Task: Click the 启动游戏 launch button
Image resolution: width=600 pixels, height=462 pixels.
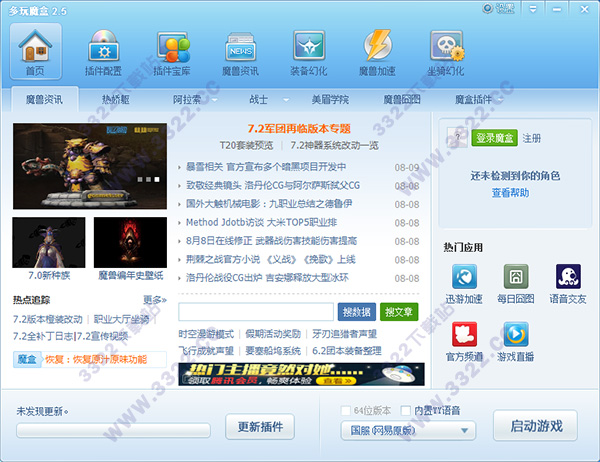Action: tap(536, 426)
